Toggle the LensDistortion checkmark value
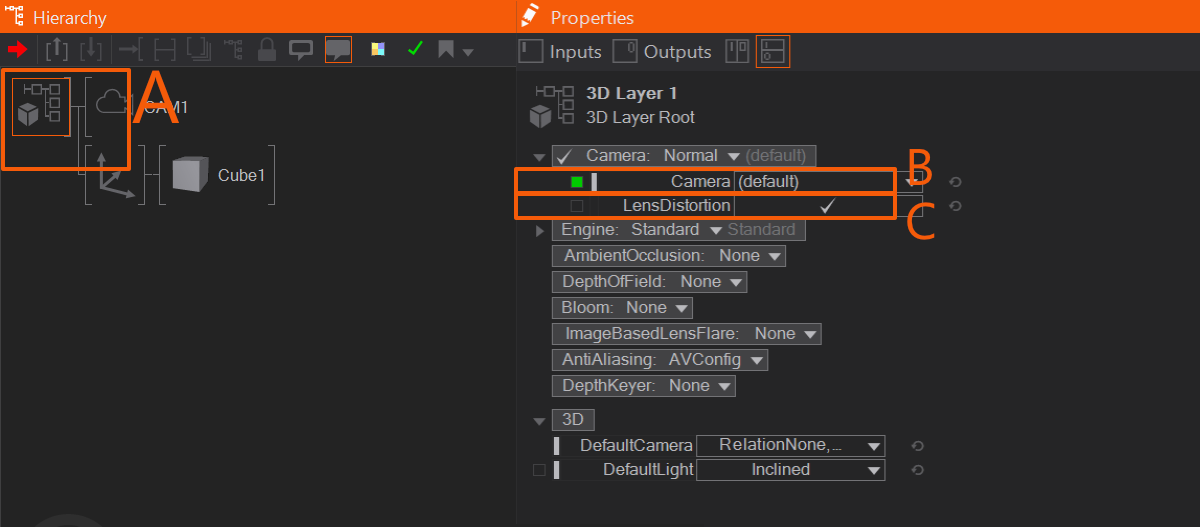 (826, 206)
